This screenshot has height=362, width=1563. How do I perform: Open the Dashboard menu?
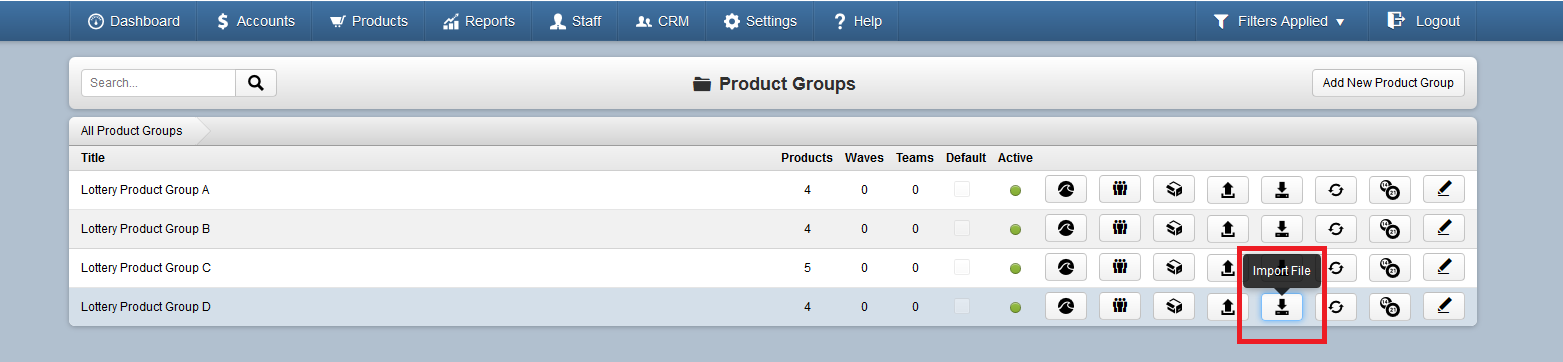coord(134,21)
